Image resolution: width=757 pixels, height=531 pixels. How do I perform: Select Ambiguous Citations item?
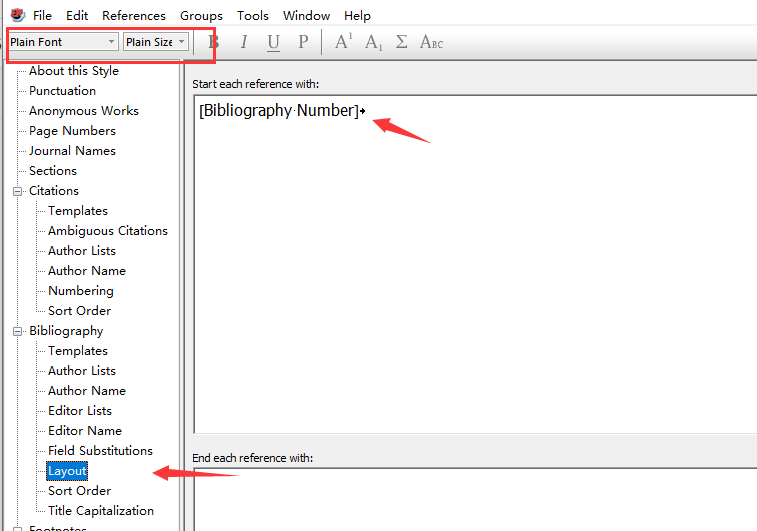coord(108,231)
